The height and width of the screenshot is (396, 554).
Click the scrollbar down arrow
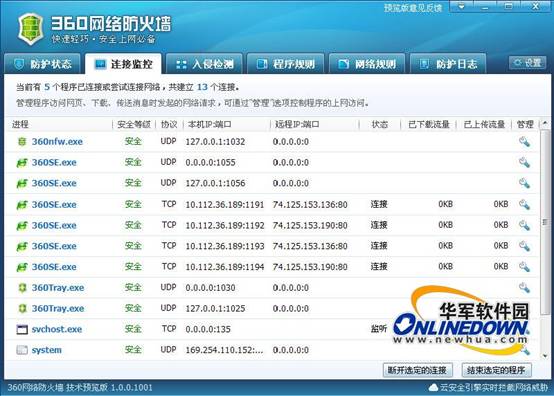(x=545, y=355)
